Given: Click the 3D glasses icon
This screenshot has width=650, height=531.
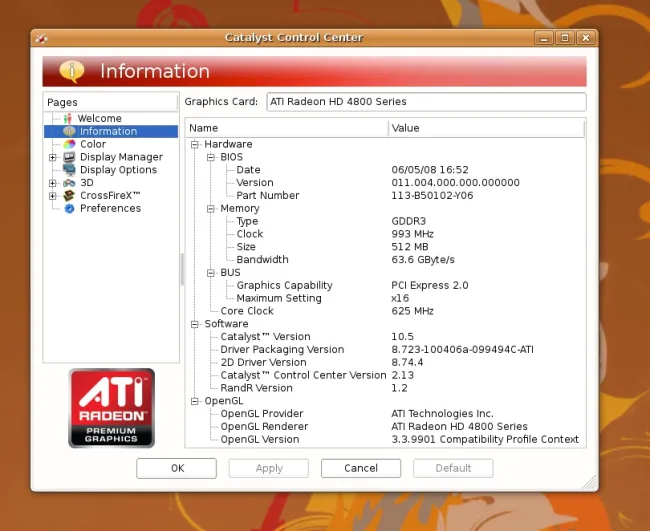Looking at the screenshot, I should [x=69, y=183].
